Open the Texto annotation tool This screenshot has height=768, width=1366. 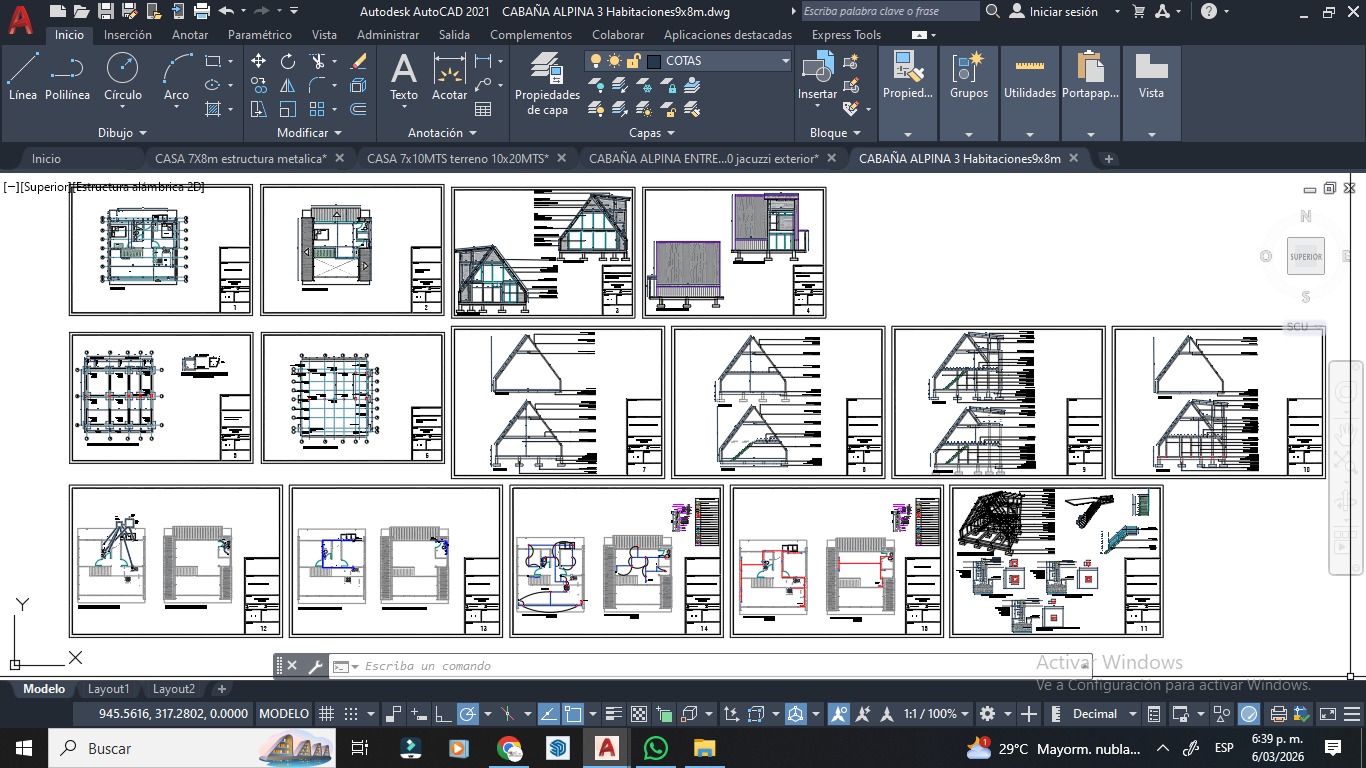pos(404,77)
